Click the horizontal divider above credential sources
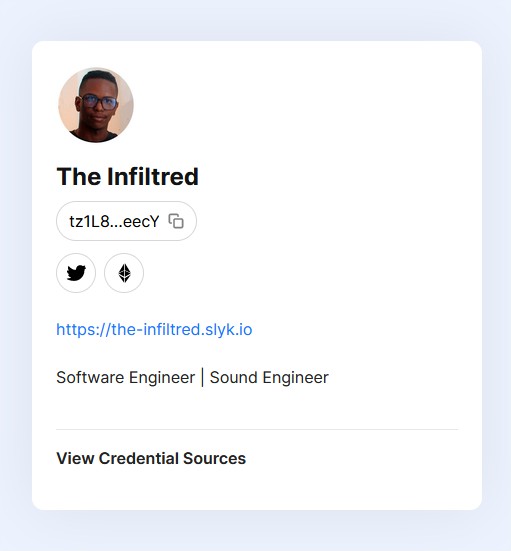511x551 pixels. point(257,429)
